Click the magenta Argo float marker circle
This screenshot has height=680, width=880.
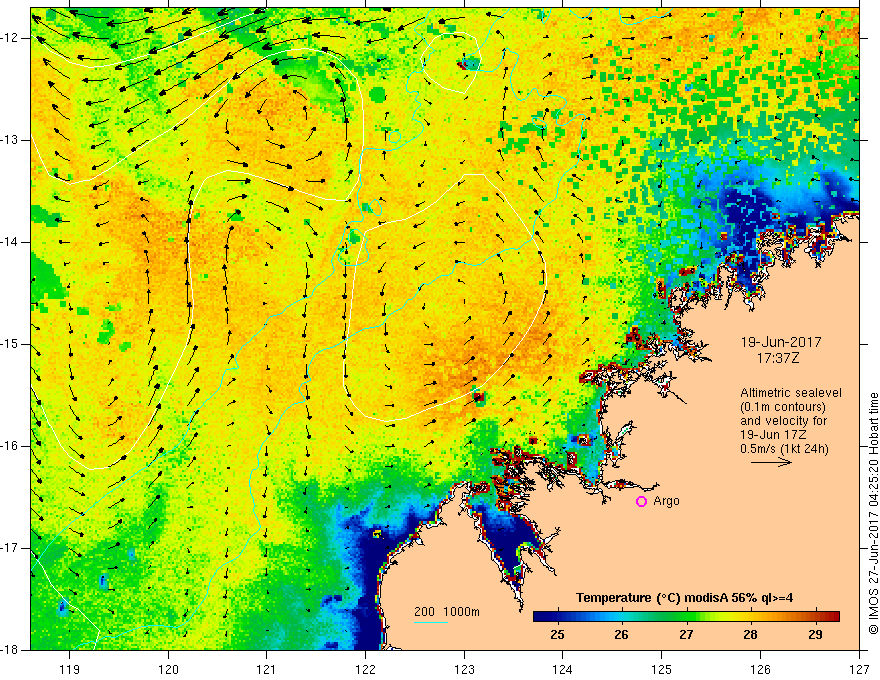641,501
